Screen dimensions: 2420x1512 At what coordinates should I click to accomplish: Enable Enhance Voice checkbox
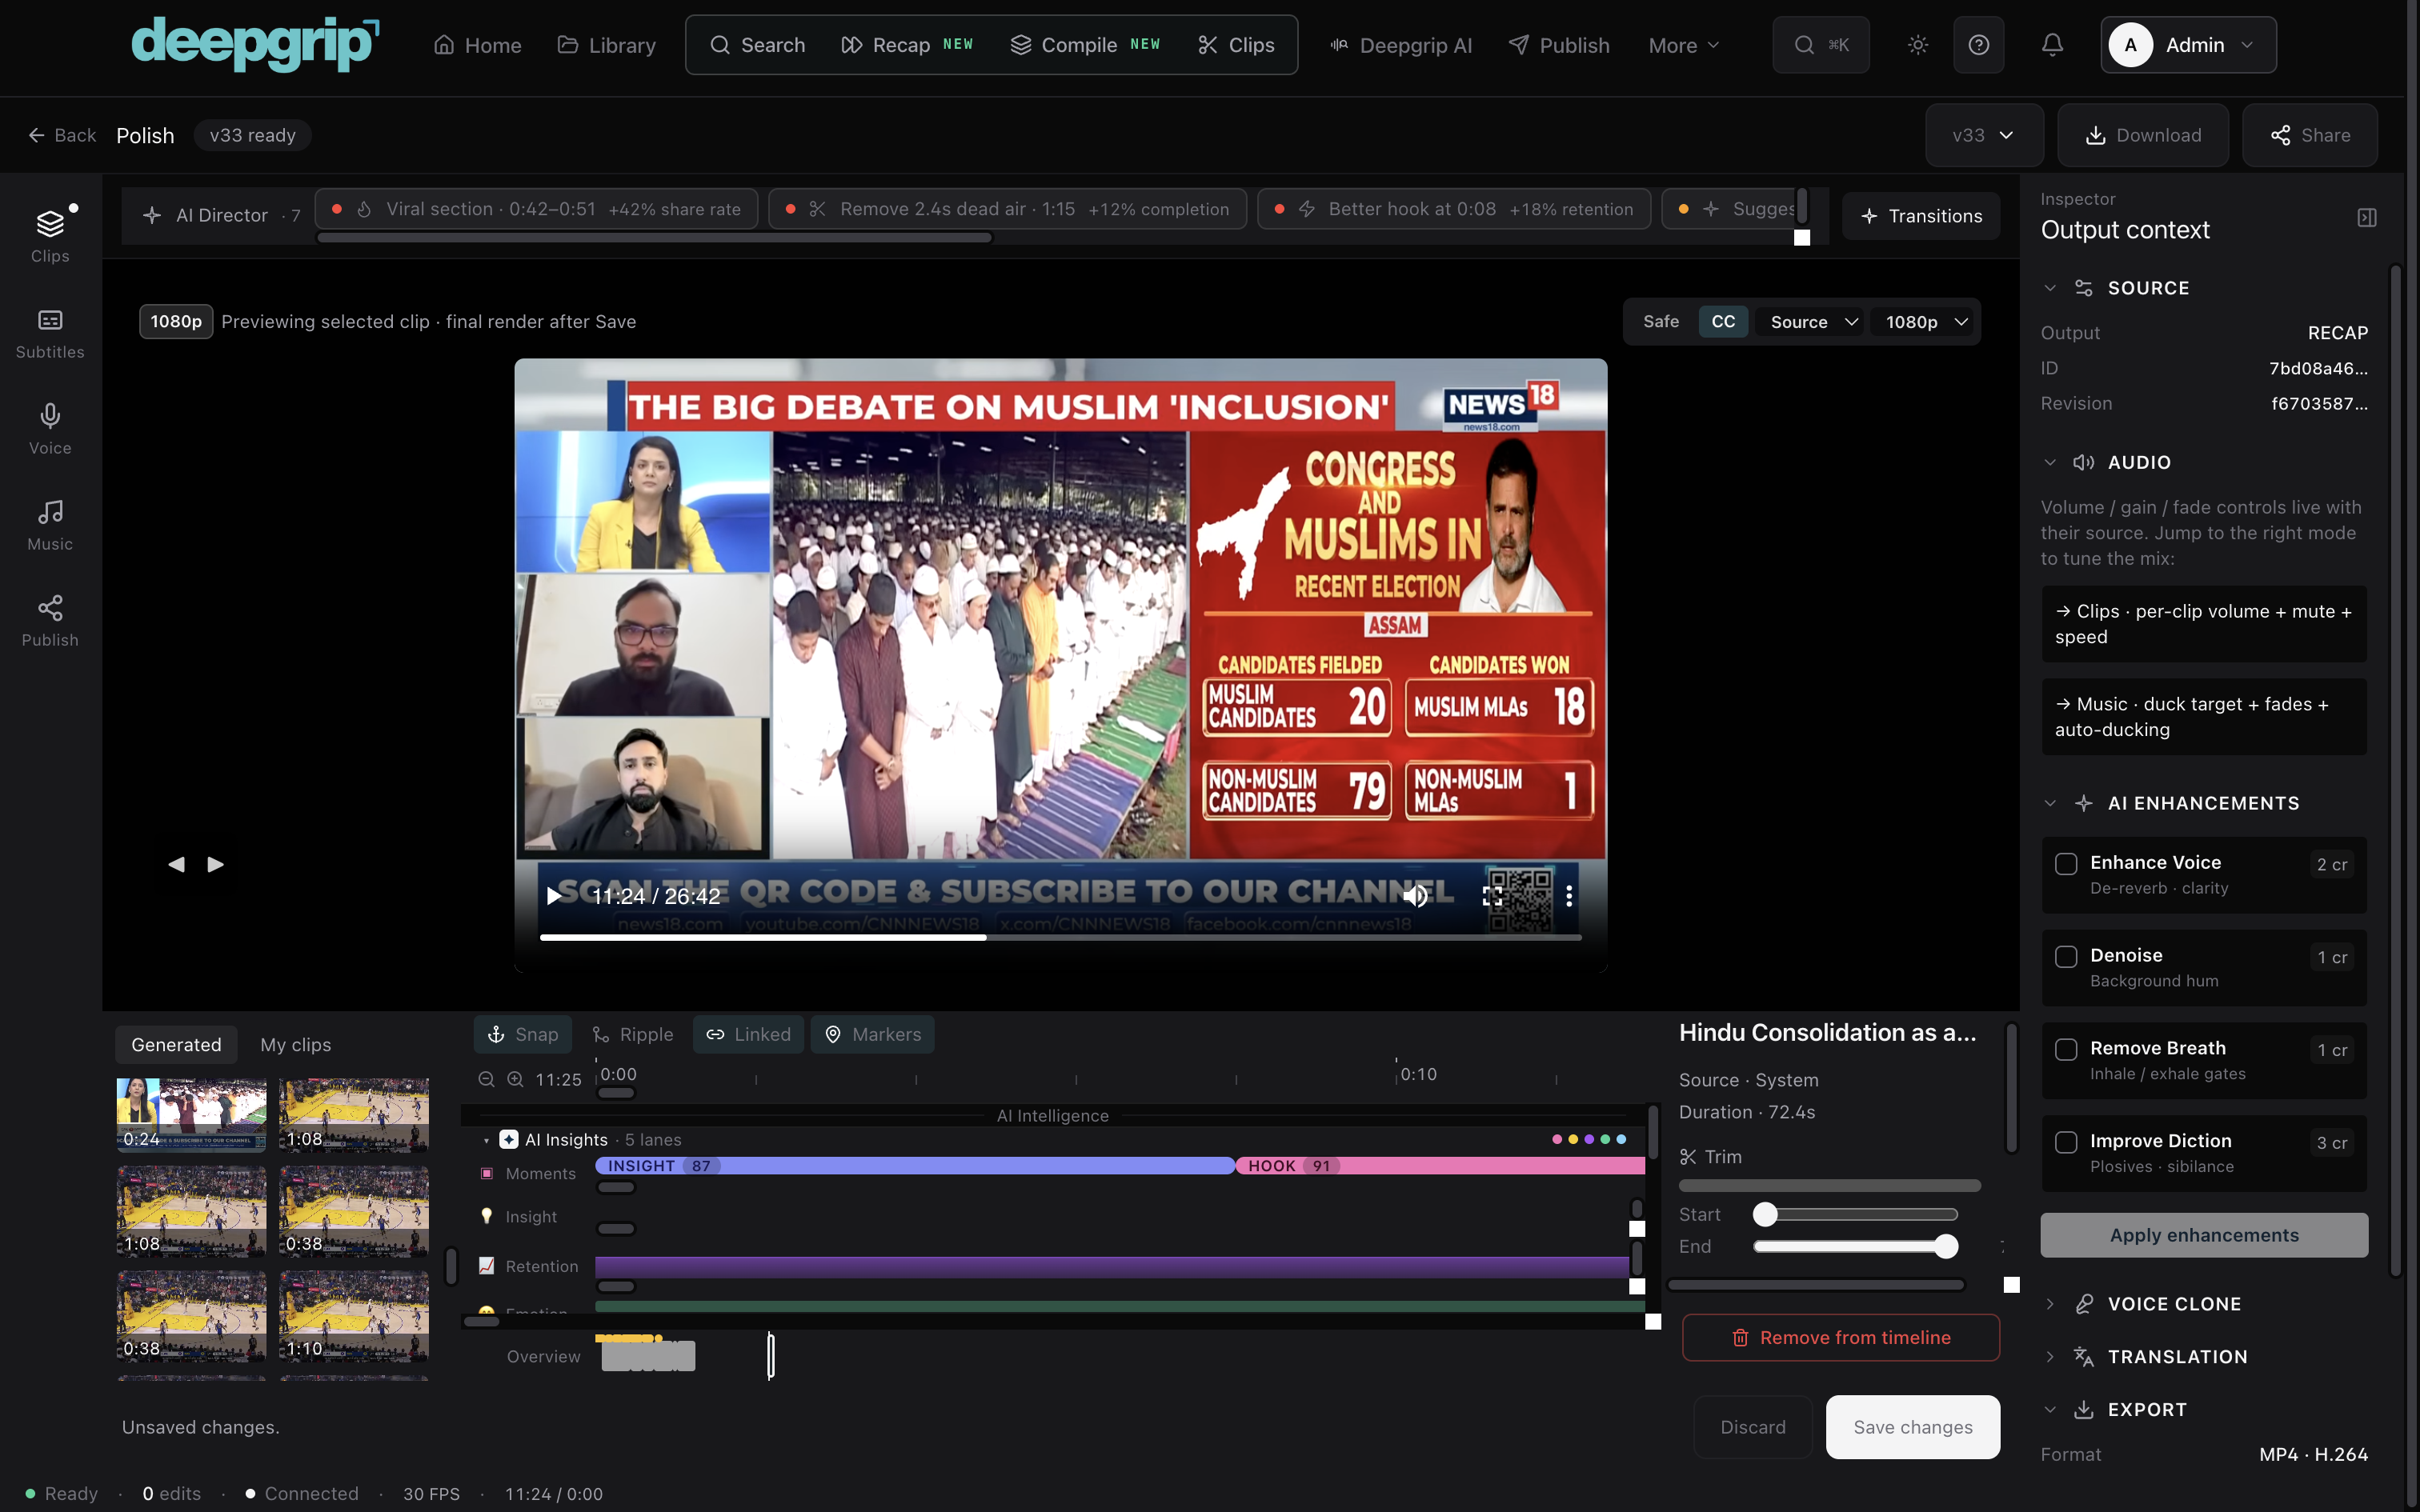2066,863
